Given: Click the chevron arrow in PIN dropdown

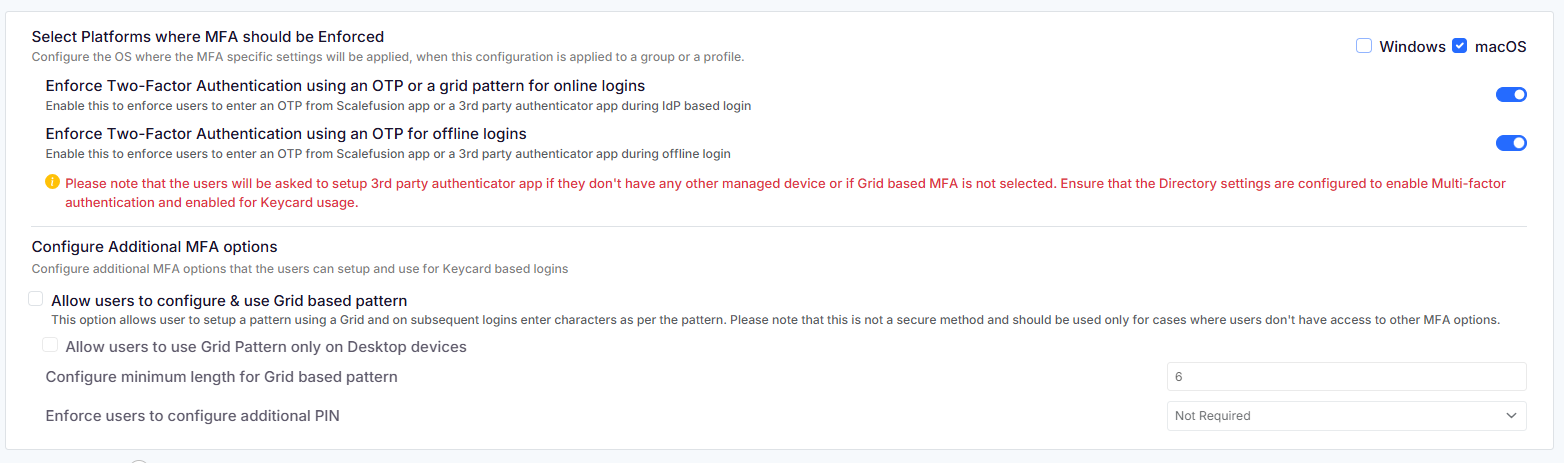Looking at the screenshot, I should [x=1511, y=415].
